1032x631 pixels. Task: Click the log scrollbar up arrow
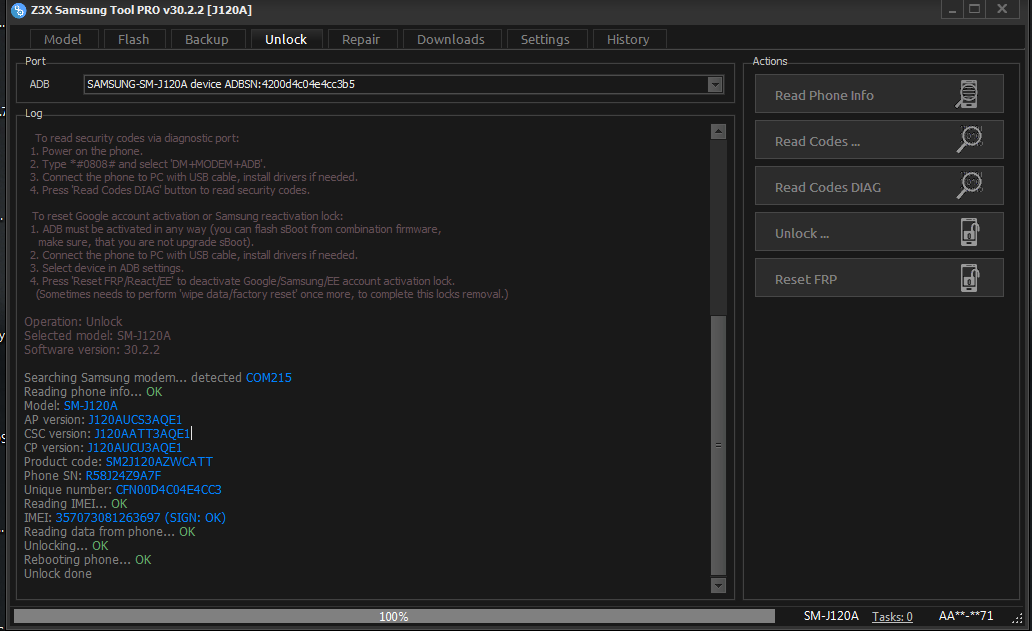[x=718, y=132]
